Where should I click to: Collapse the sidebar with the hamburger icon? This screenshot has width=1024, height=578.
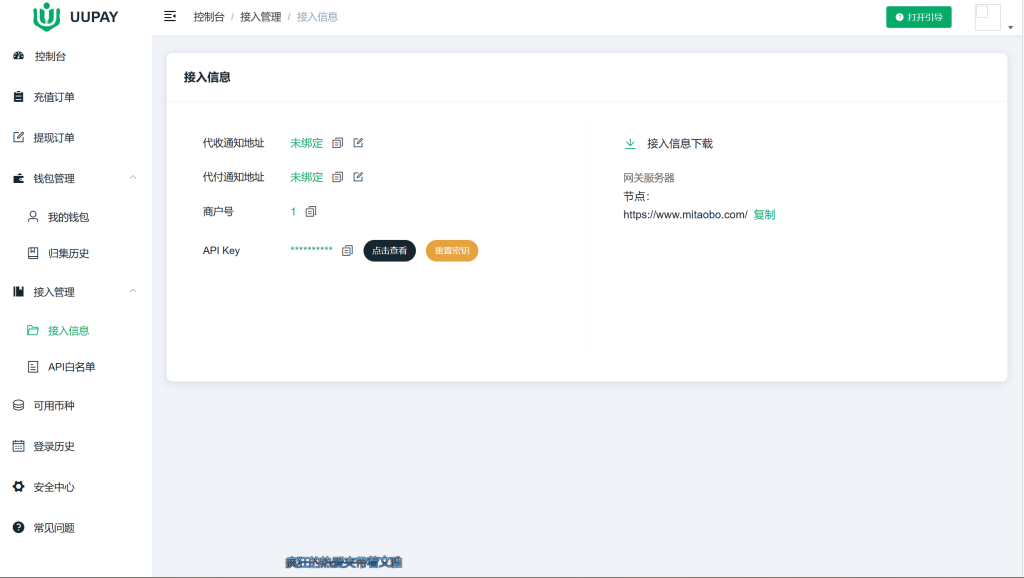click(x=170, y=17)
